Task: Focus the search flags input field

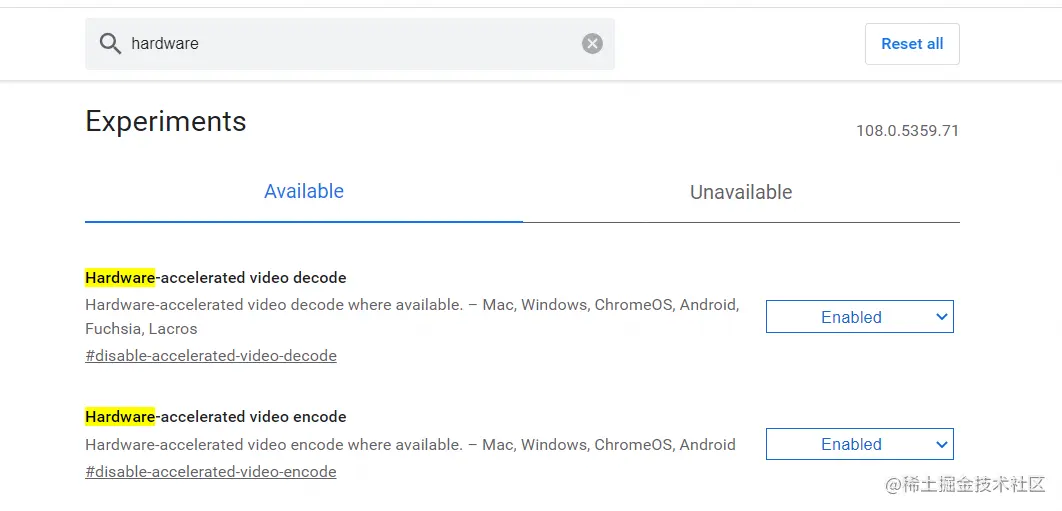Action: [349, 44]
